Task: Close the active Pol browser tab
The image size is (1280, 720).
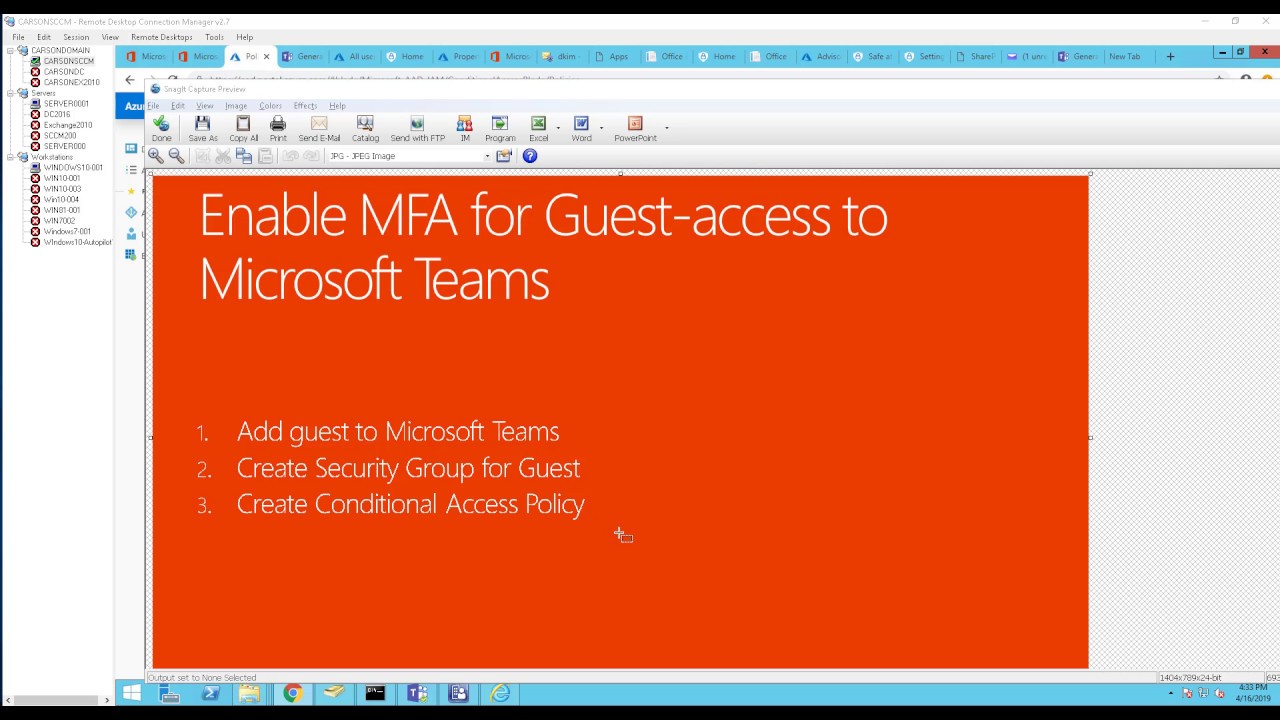Action: 266,57
